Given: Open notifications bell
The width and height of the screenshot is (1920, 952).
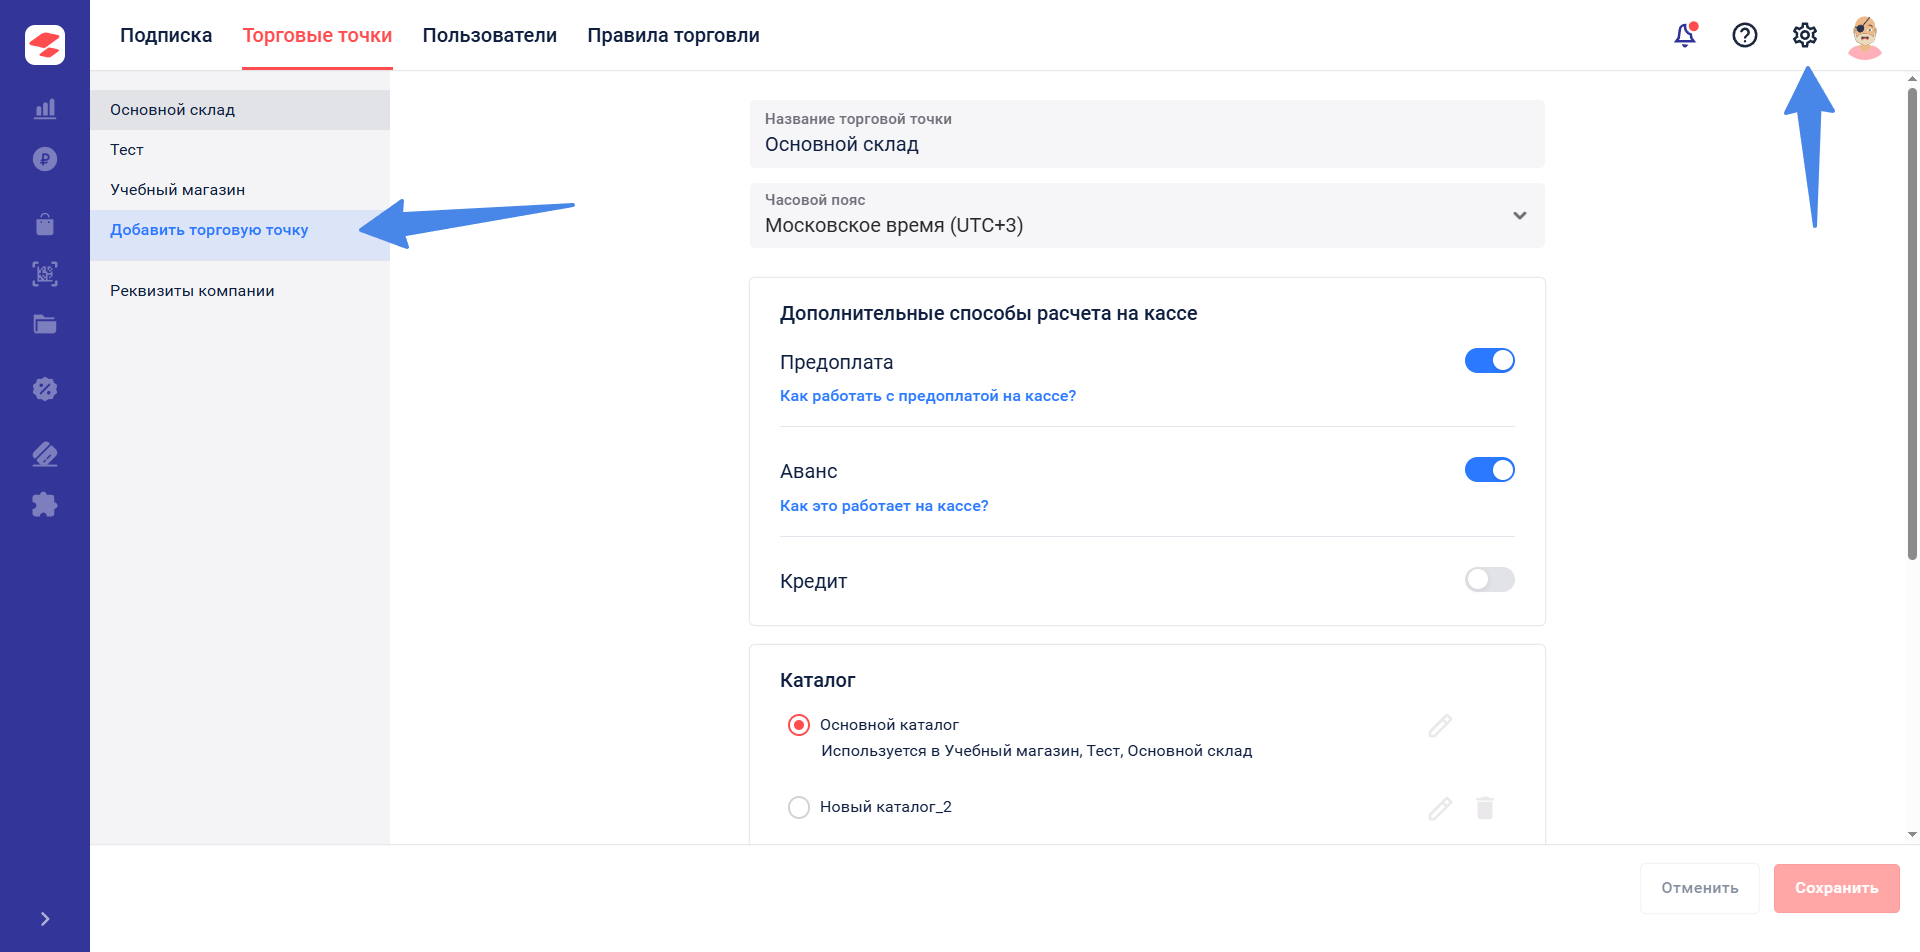Looking at the screenshot, I should click(1685, 35).
